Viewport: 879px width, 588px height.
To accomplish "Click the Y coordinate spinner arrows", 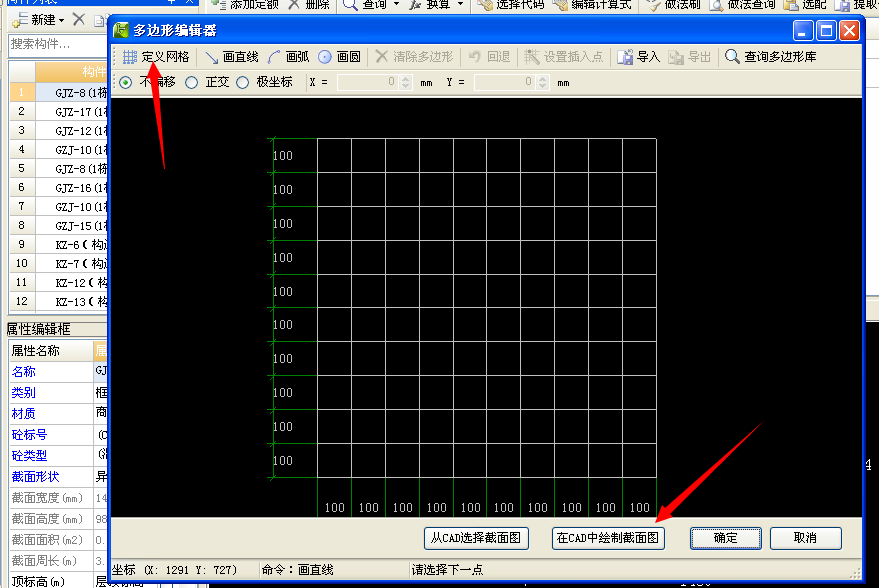I will 542,82.
